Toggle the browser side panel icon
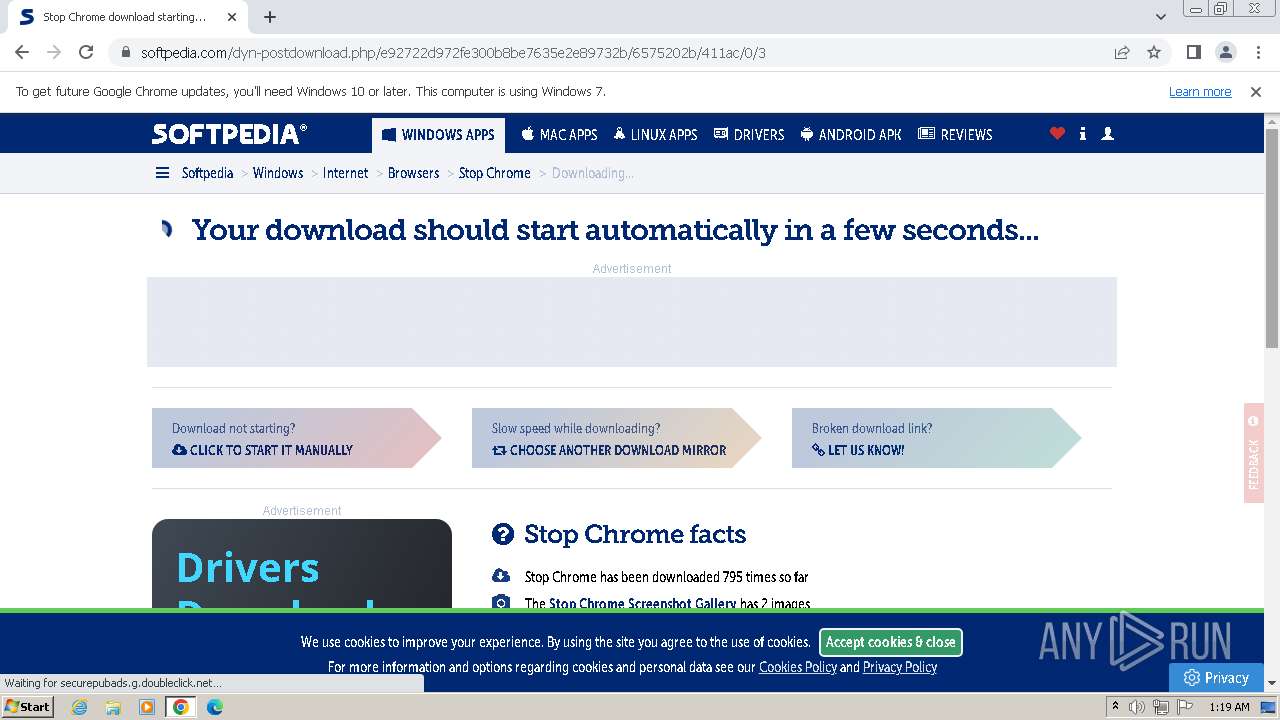1280x720 pixels. [x=1193, y=52]
